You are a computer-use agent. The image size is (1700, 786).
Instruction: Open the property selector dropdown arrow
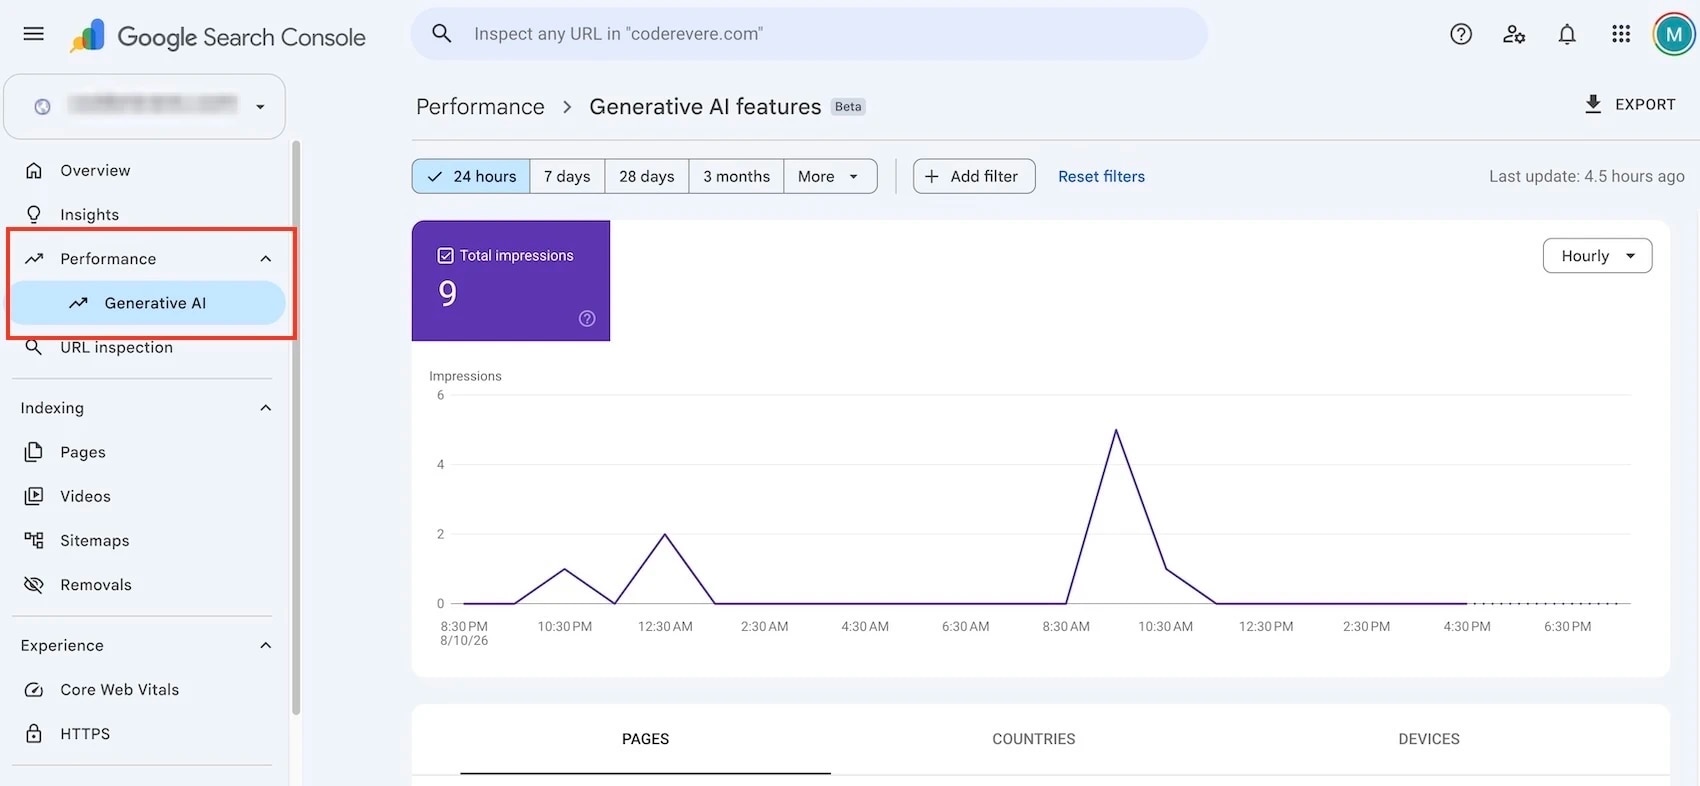coord(260,107)
